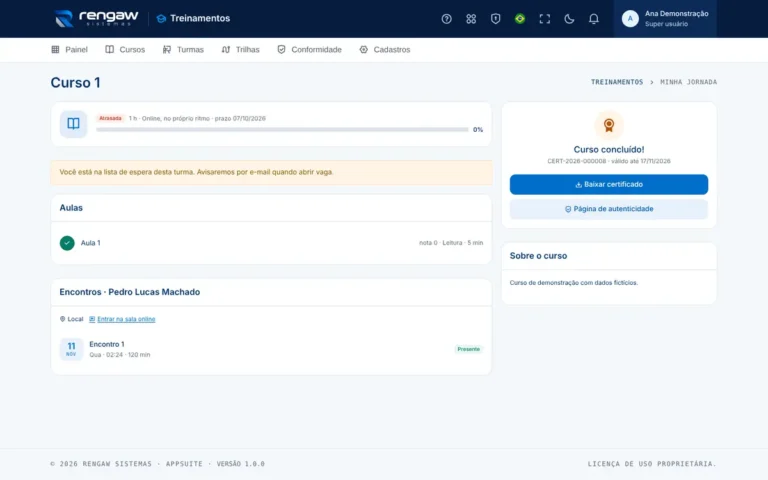Open the help question mark icon
Image resolution: width=768 pixels, height=480 pixels.
[446, 19]
